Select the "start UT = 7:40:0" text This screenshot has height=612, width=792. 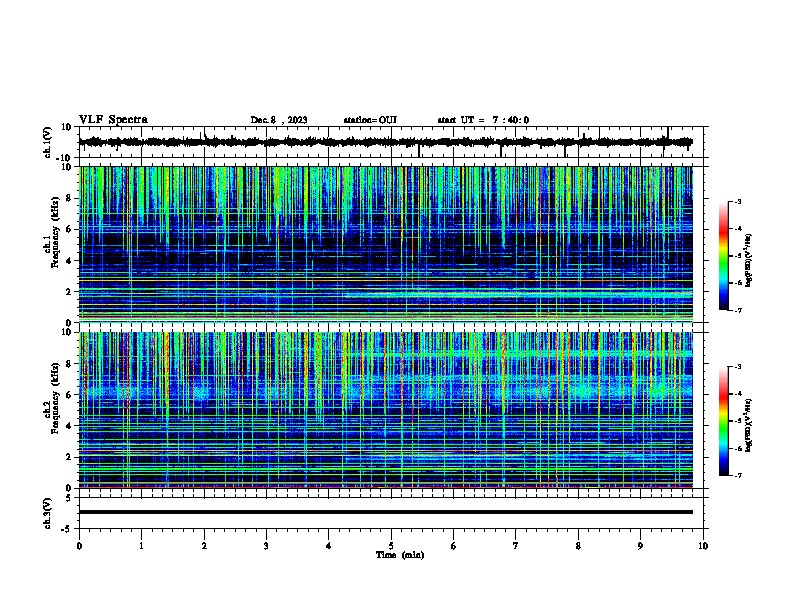[483, 120]
